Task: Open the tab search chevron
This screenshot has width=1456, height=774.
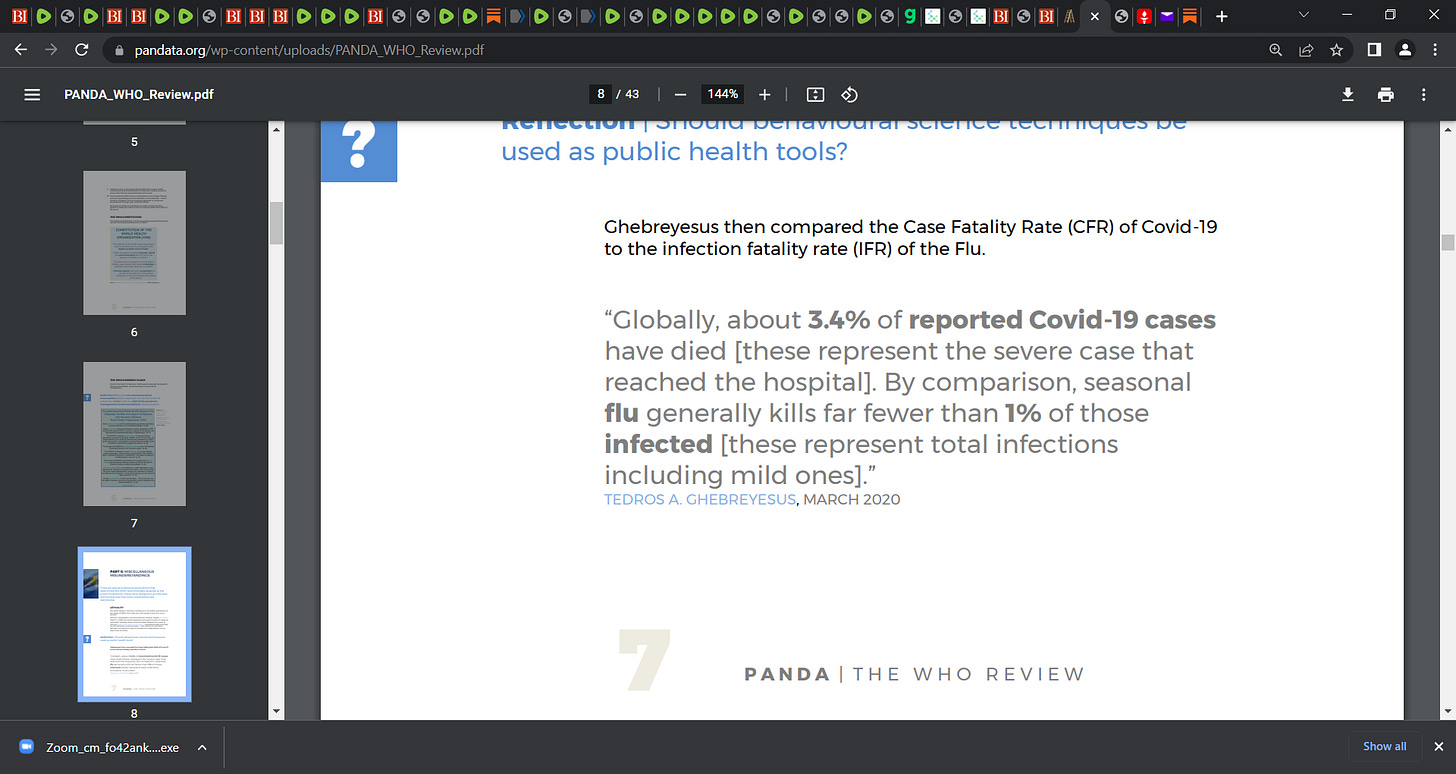Action: (x=1303, y=15)
